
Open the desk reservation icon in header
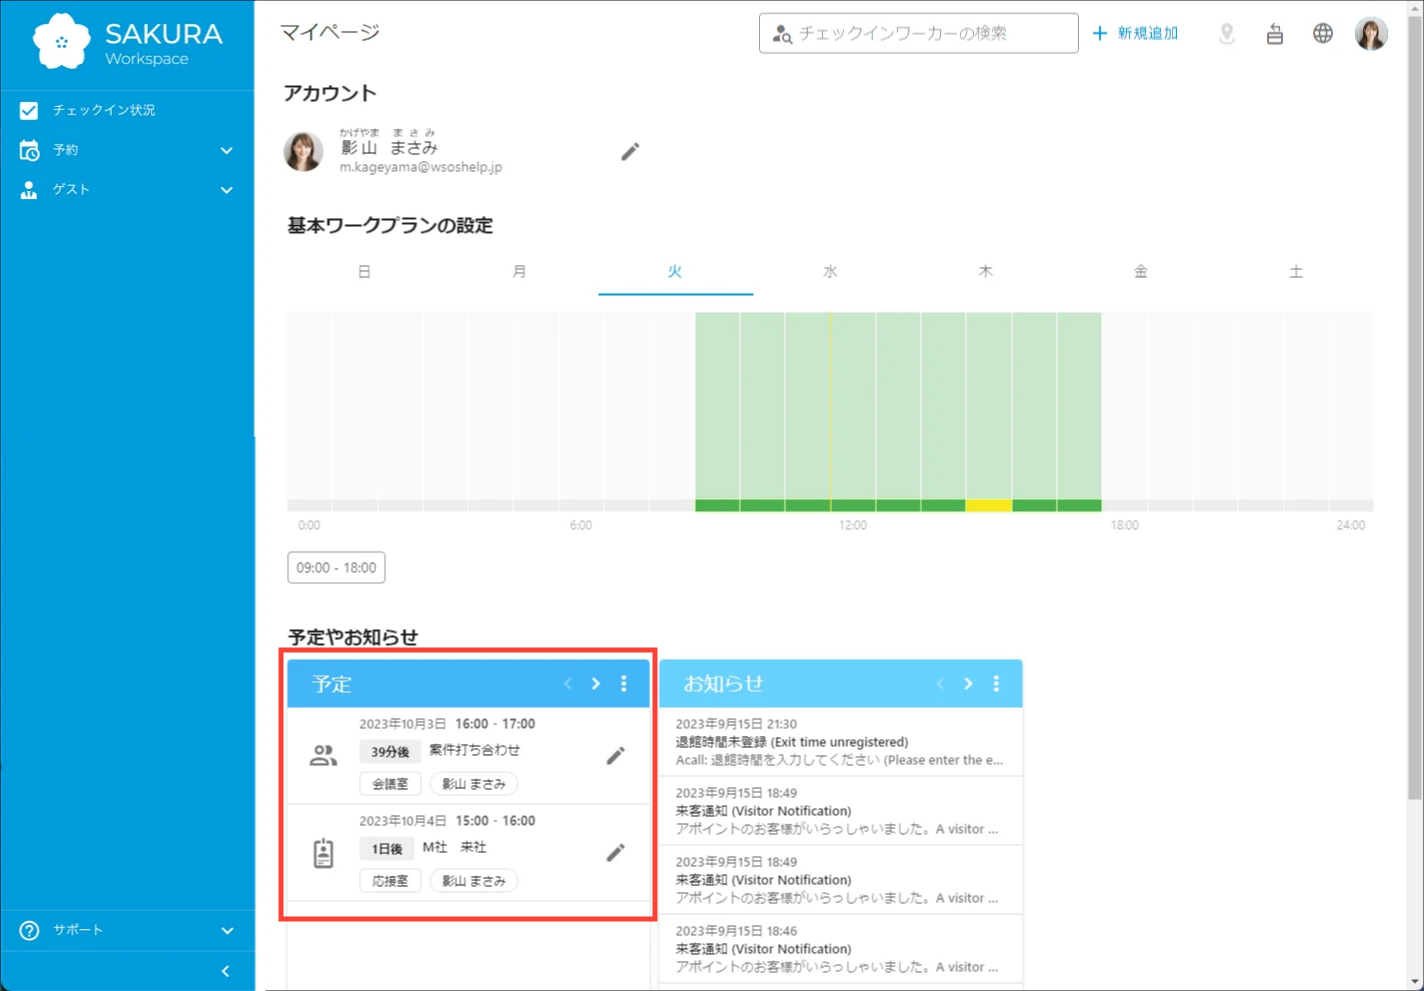[1275, 34]
